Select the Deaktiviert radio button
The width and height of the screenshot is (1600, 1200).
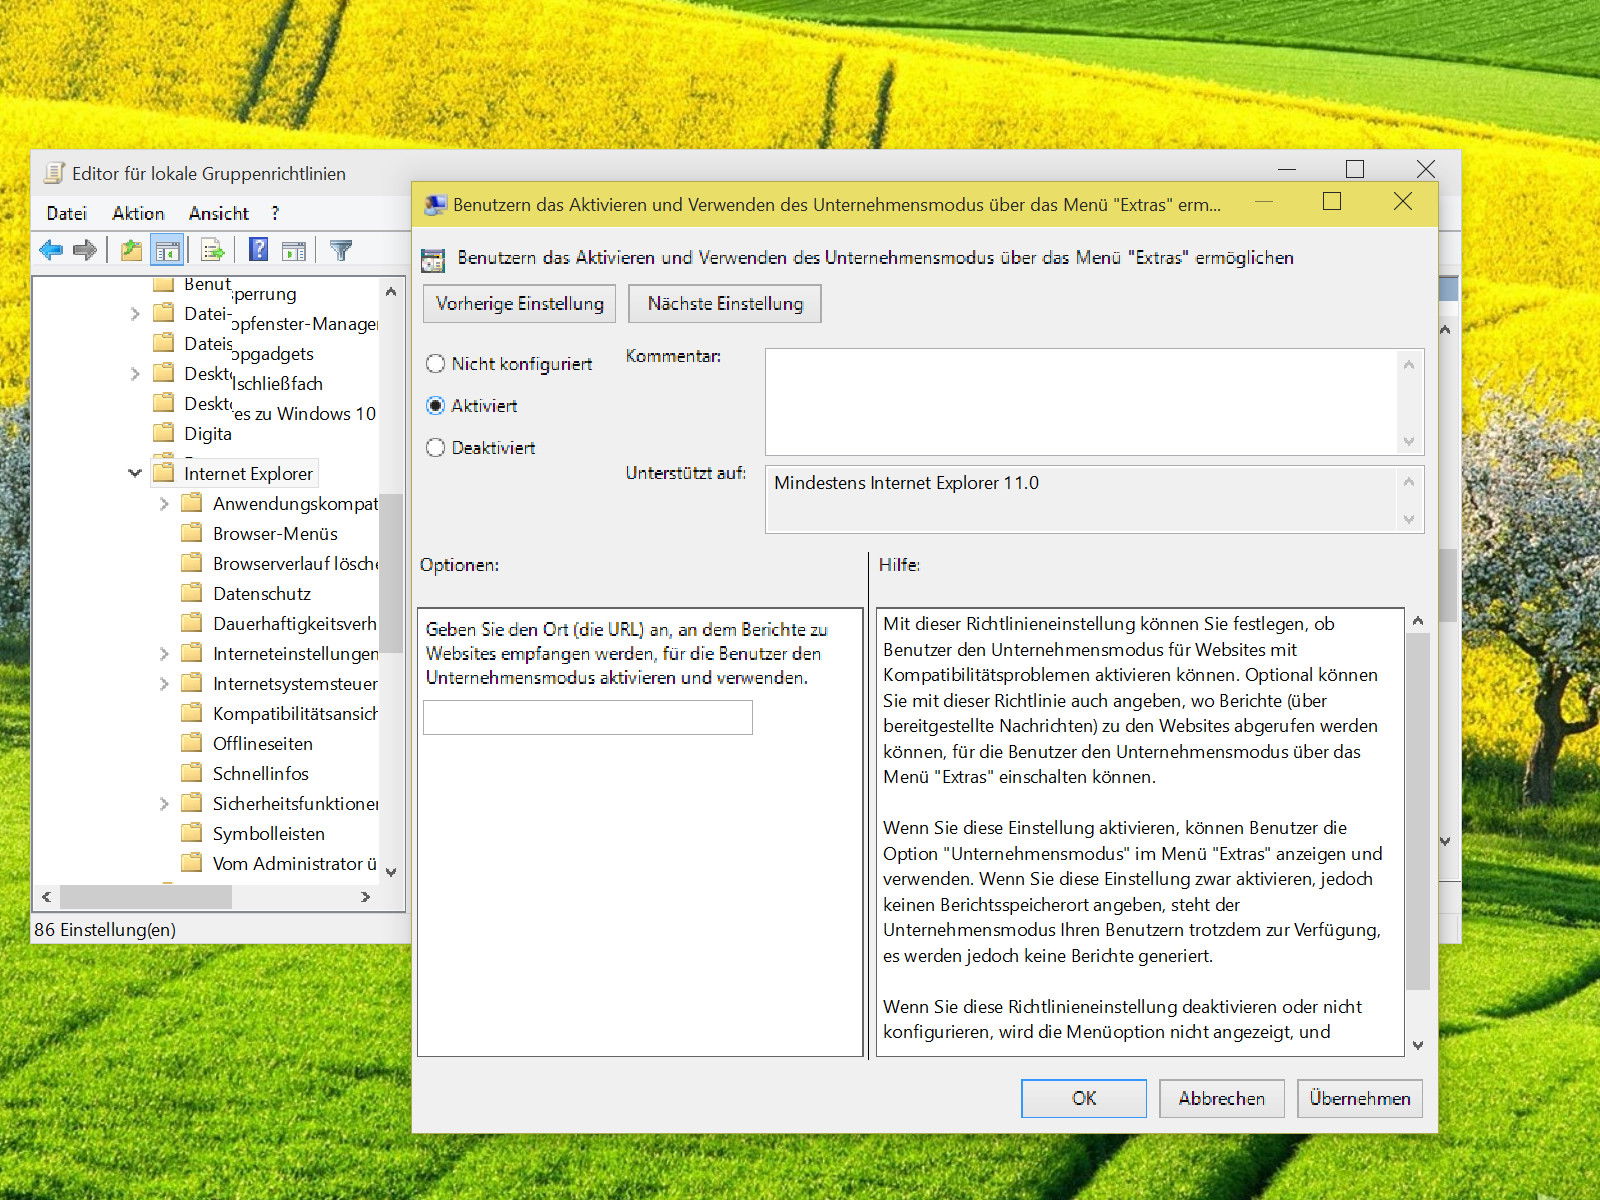[x=435, y=448]
